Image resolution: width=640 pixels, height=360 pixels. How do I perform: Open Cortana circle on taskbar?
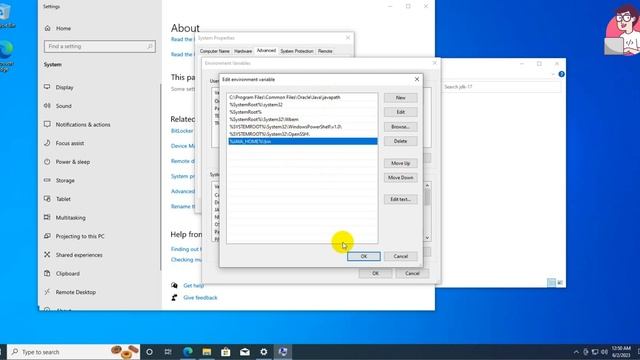pyautogui.click(x=149, y=352)
